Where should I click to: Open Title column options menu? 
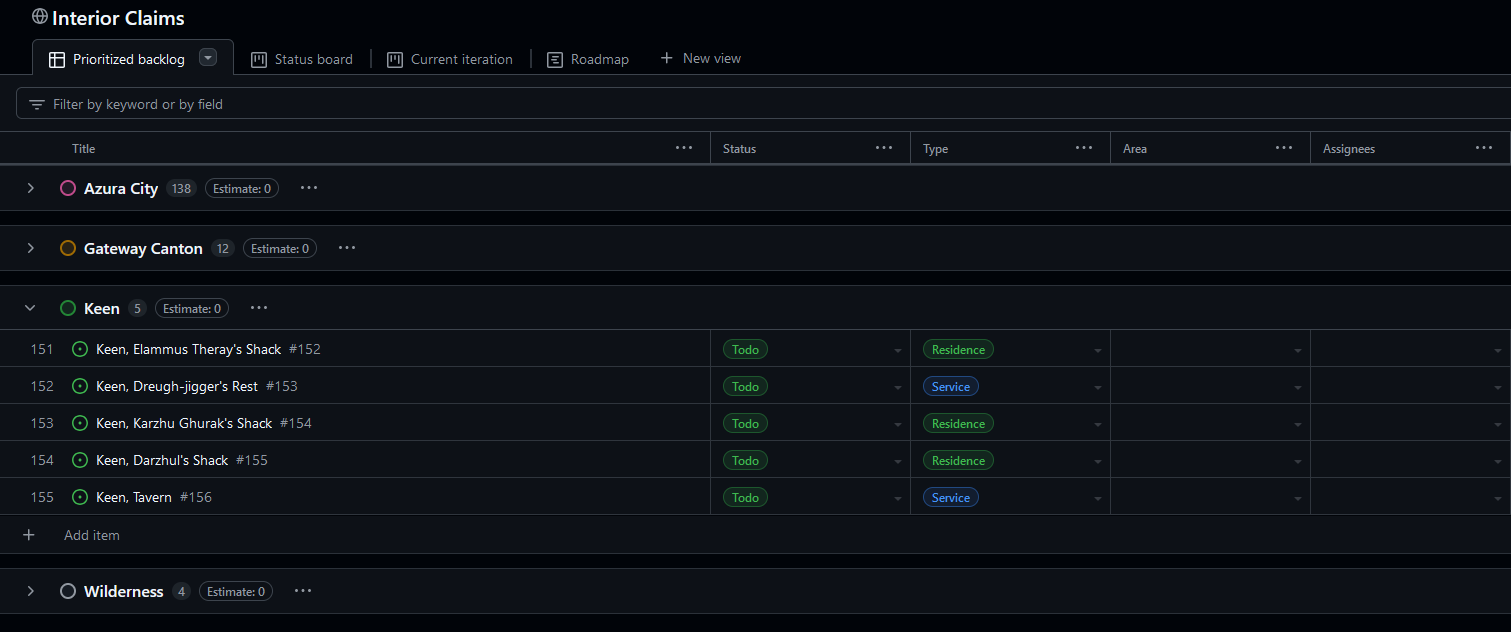(x=684, y=148)
